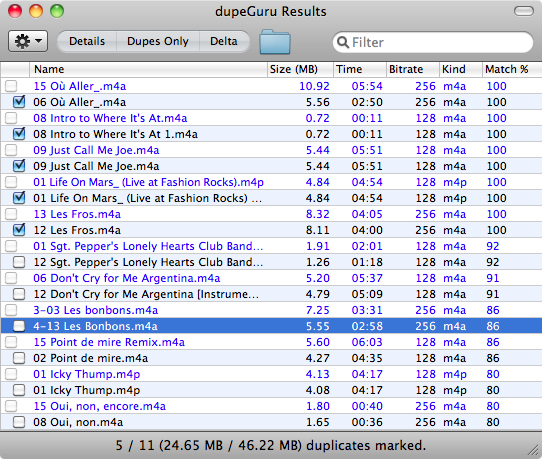Toggle the Details panel button

pos(87,41)
